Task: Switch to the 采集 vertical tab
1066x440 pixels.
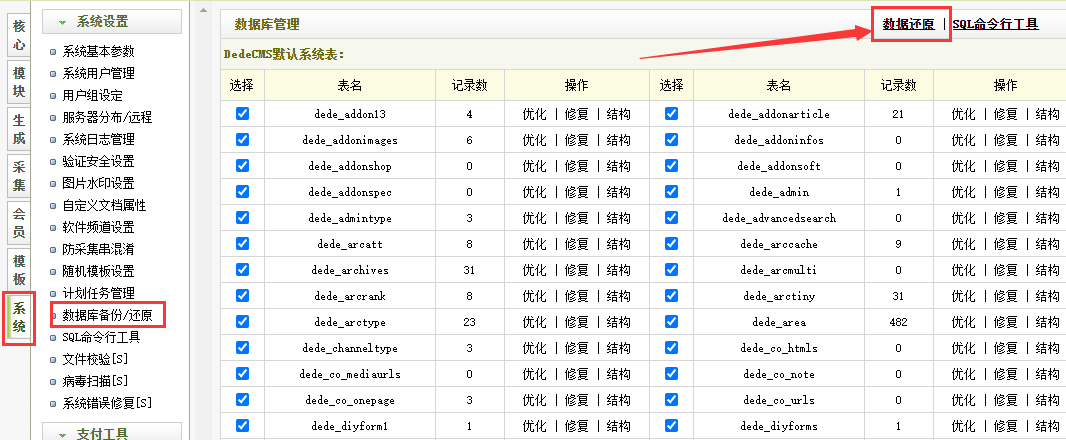Action: tap(19, 178)
